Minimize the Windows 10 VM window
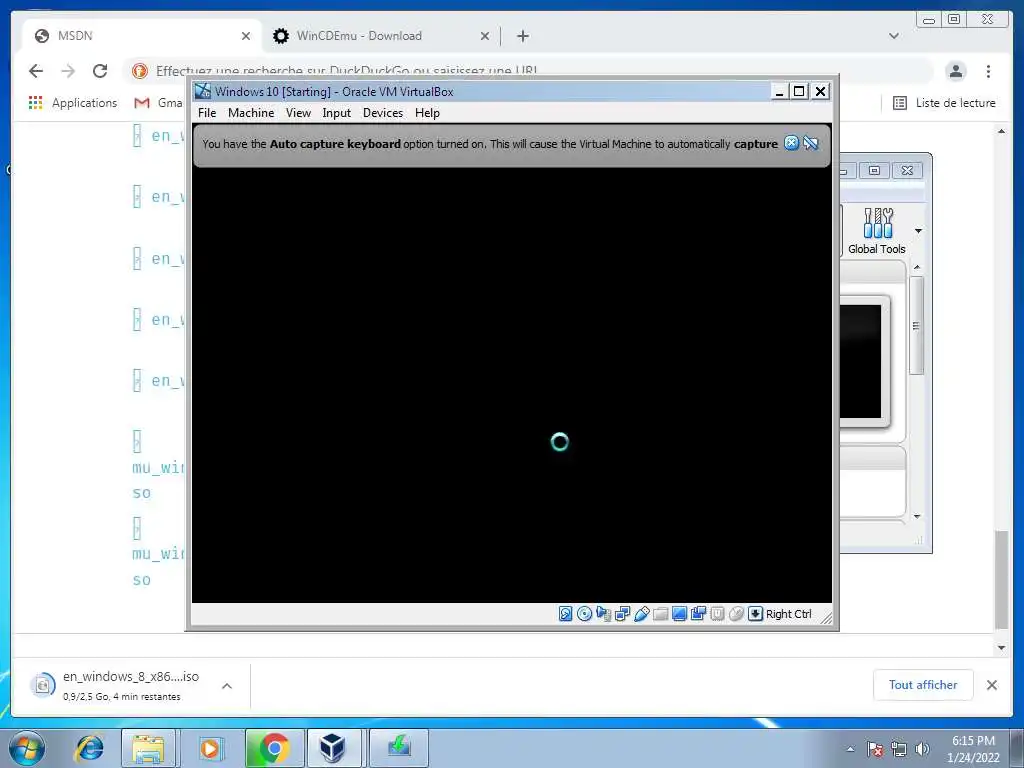The height and width of the screenshot is (768, 1024). tap(778, 91)
